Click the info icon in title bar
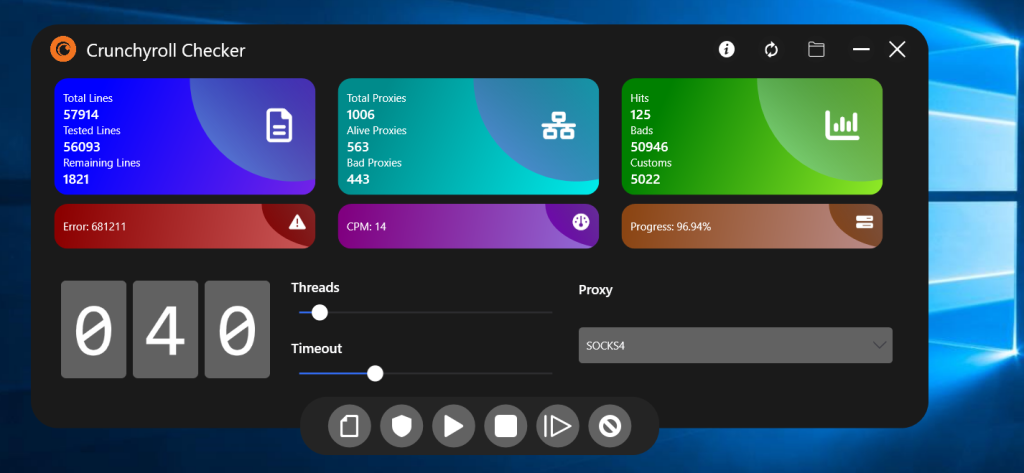The height and width of the screenshot is (473, 1024). point(726,49)
